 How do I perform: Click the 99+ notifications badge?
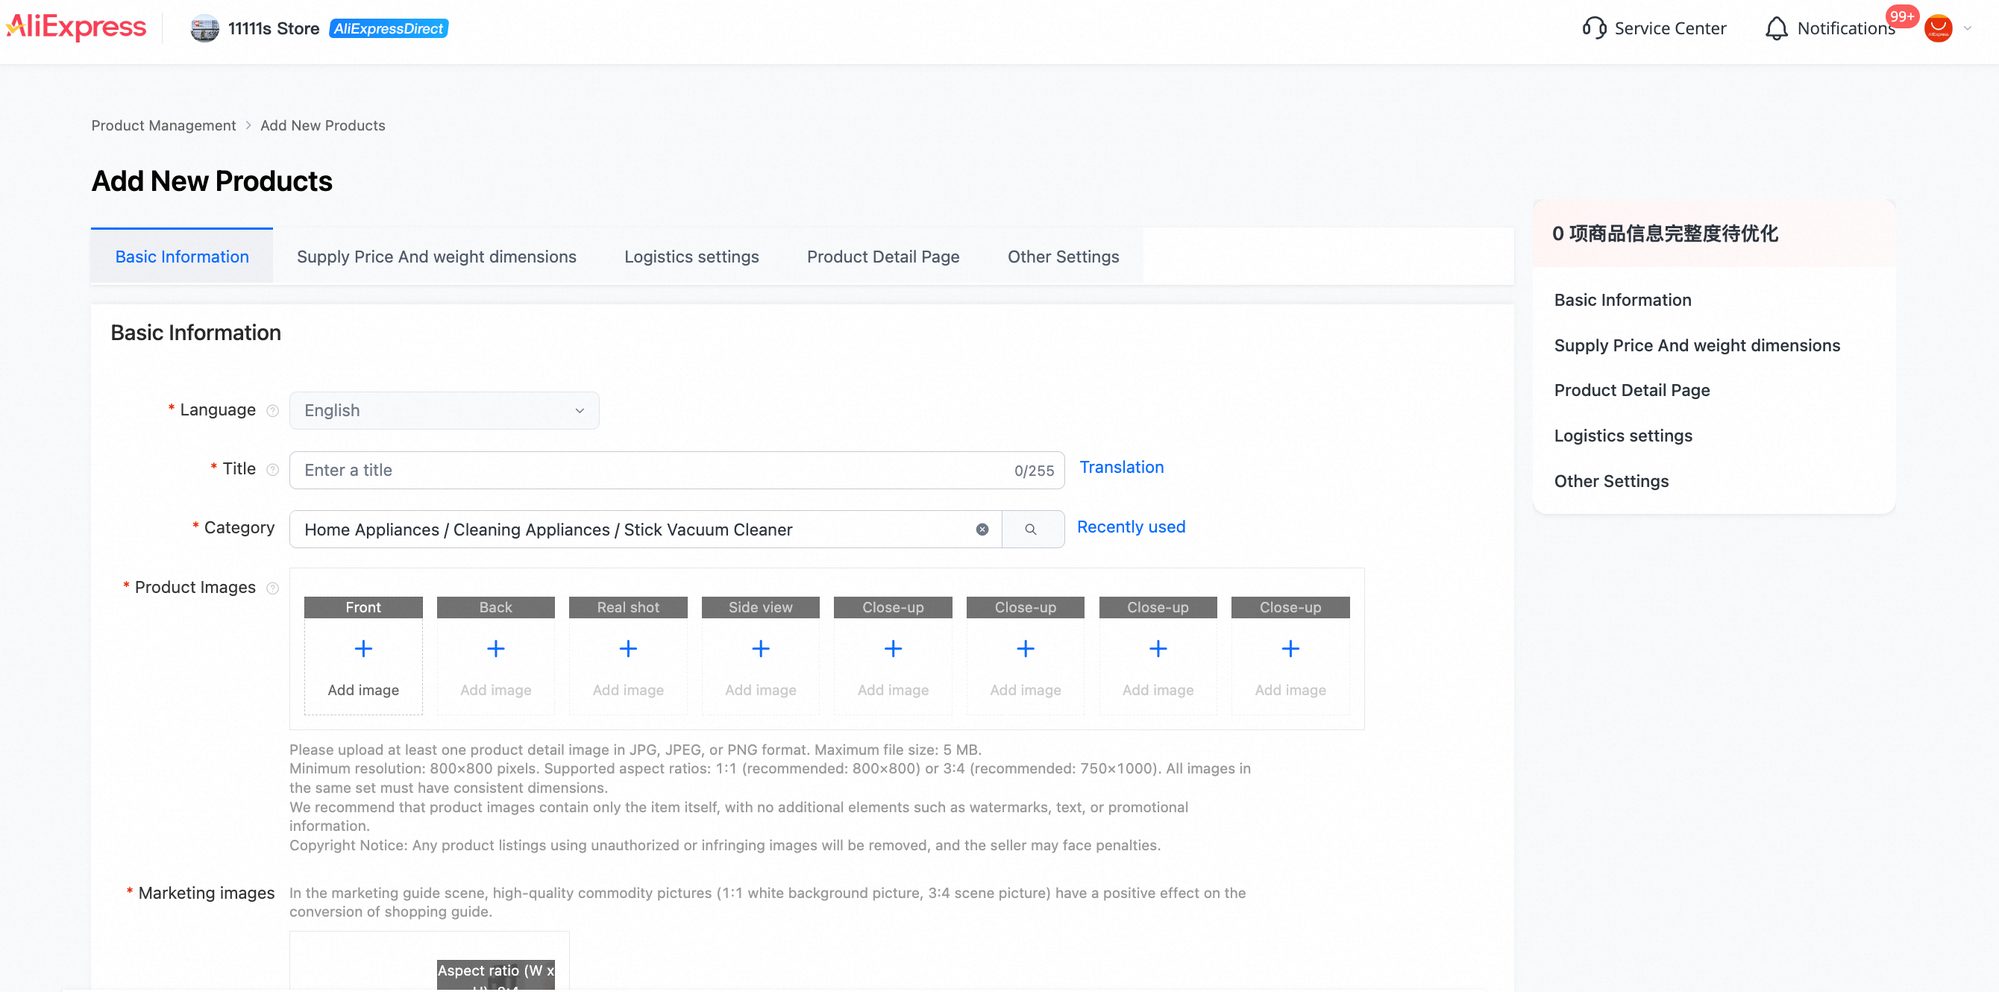pyautogui.click(x=1902, y=16)
